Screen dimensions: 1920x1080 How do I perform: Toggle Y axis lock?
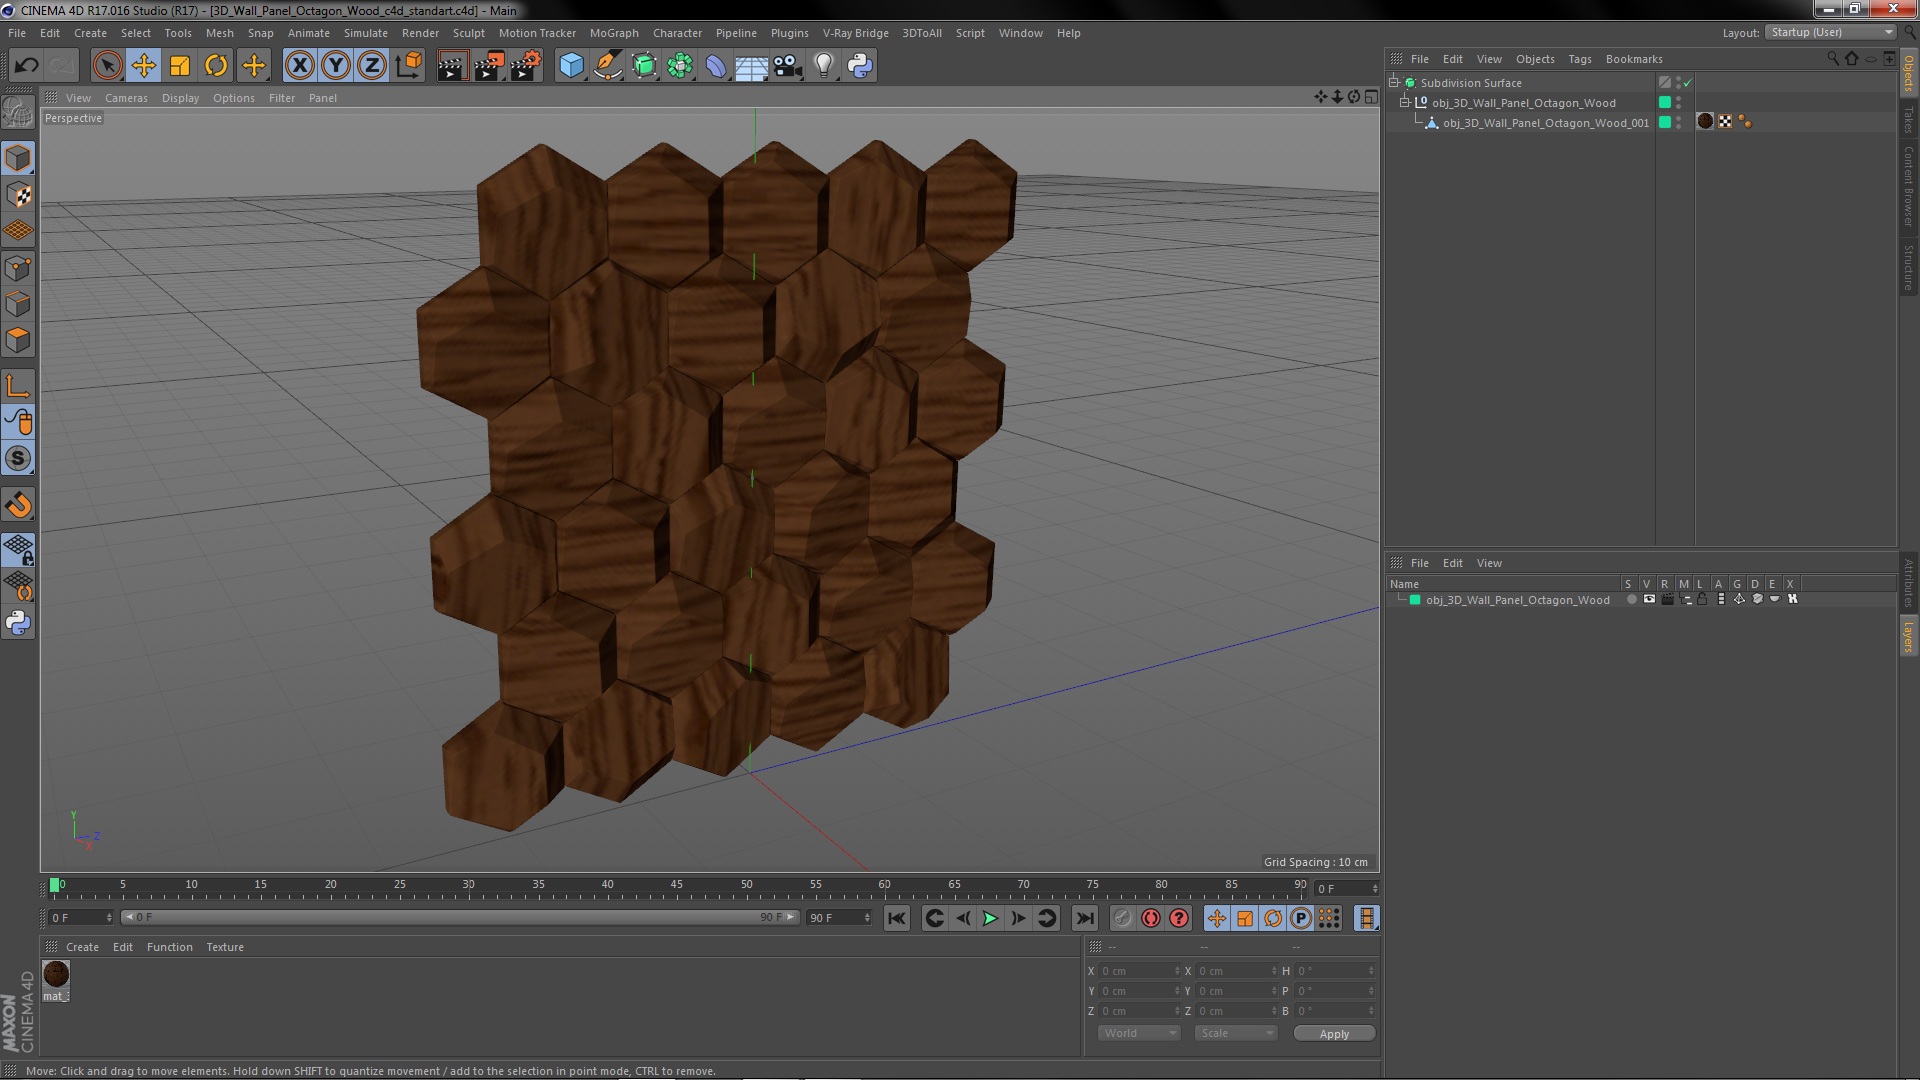(336, 66)
